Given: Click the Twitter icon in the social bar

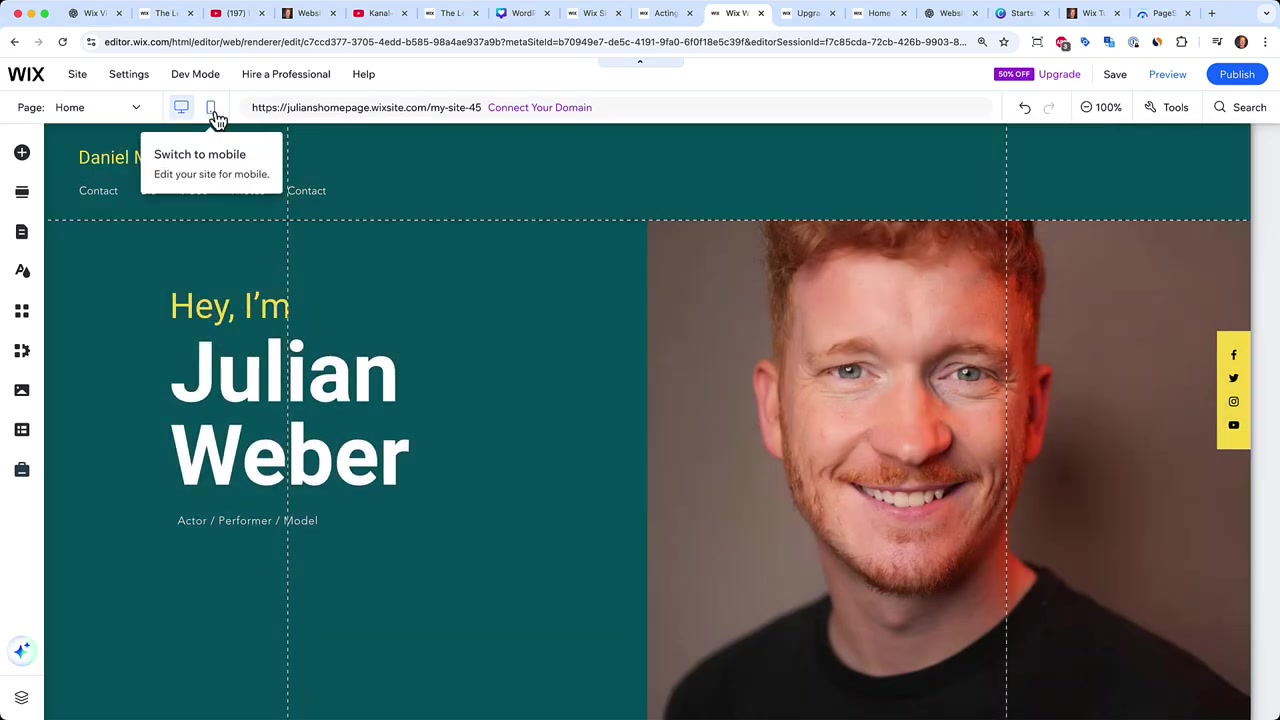Looking at the screenshot, I should tap(1233, 378).
